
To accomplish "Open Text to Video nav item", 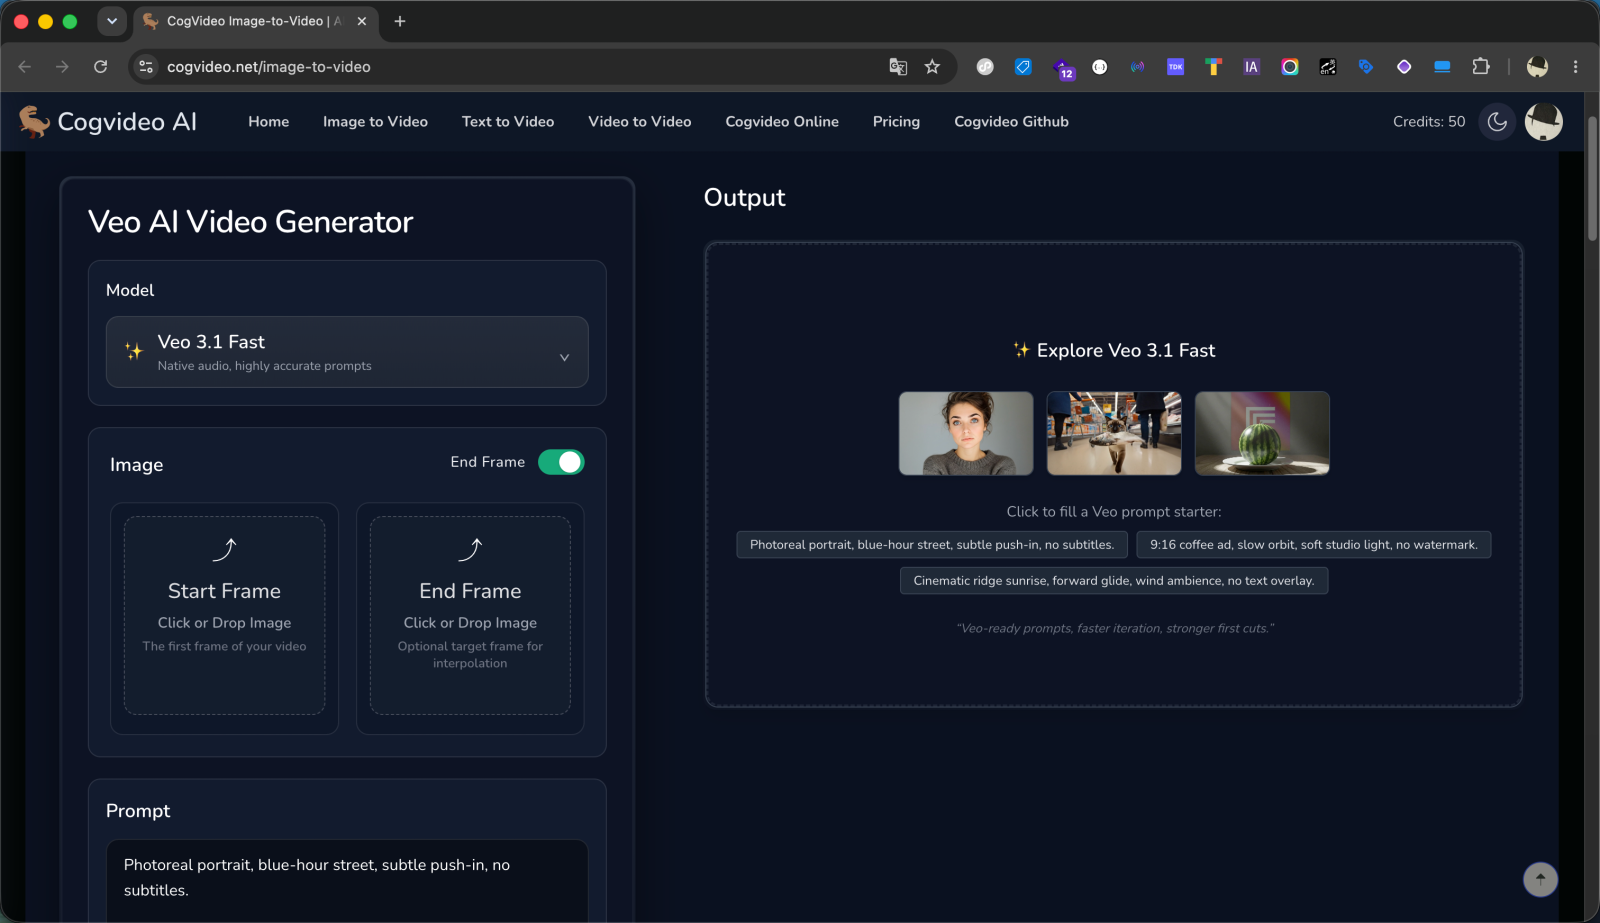I will pos(508,121).
